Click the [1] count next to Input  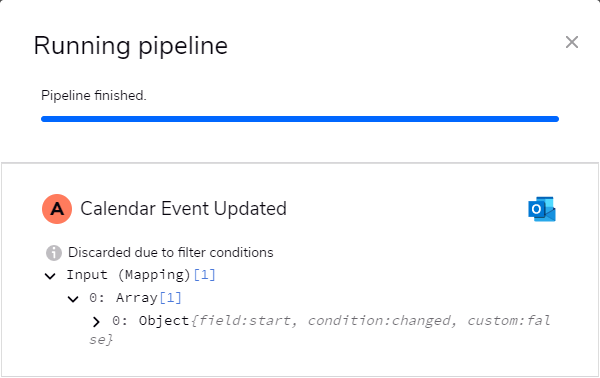tap(205, 275)
